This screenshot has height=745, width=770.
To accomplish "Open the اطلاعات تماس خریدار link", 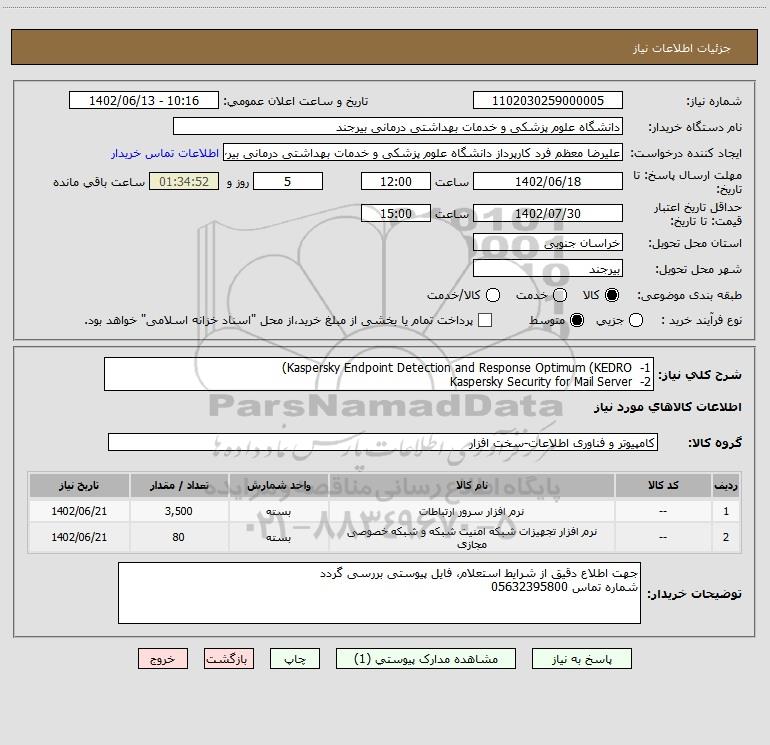I will click(x=165, y=153).
